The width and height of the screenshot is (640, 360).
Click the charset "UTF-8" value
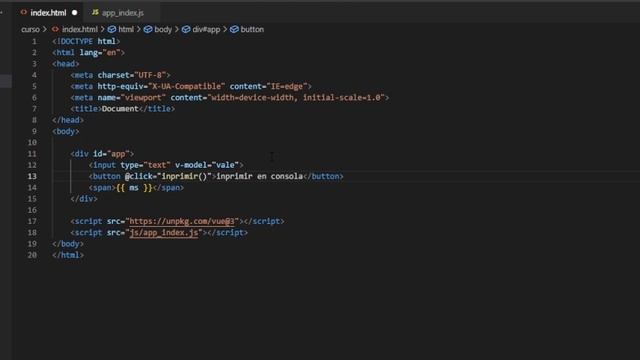(x=149, y=75)
